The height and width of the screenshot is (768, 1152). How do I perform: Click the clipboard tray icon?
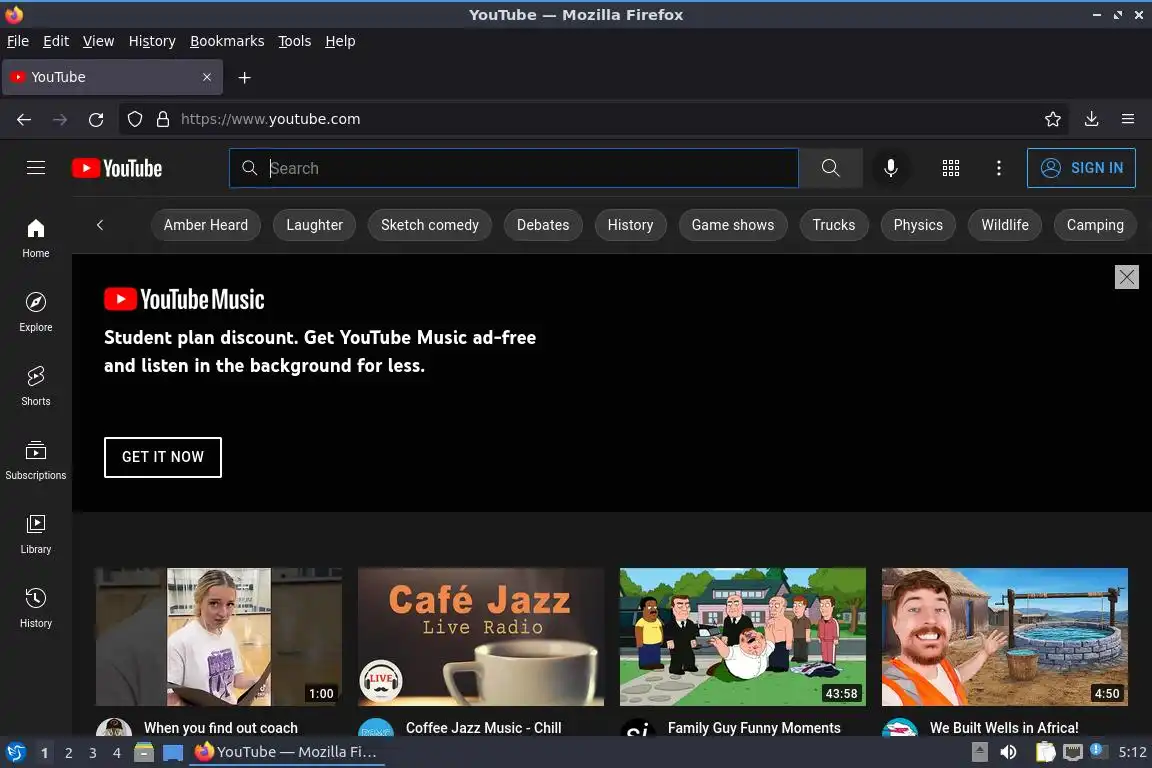(x=1045, y=752)
